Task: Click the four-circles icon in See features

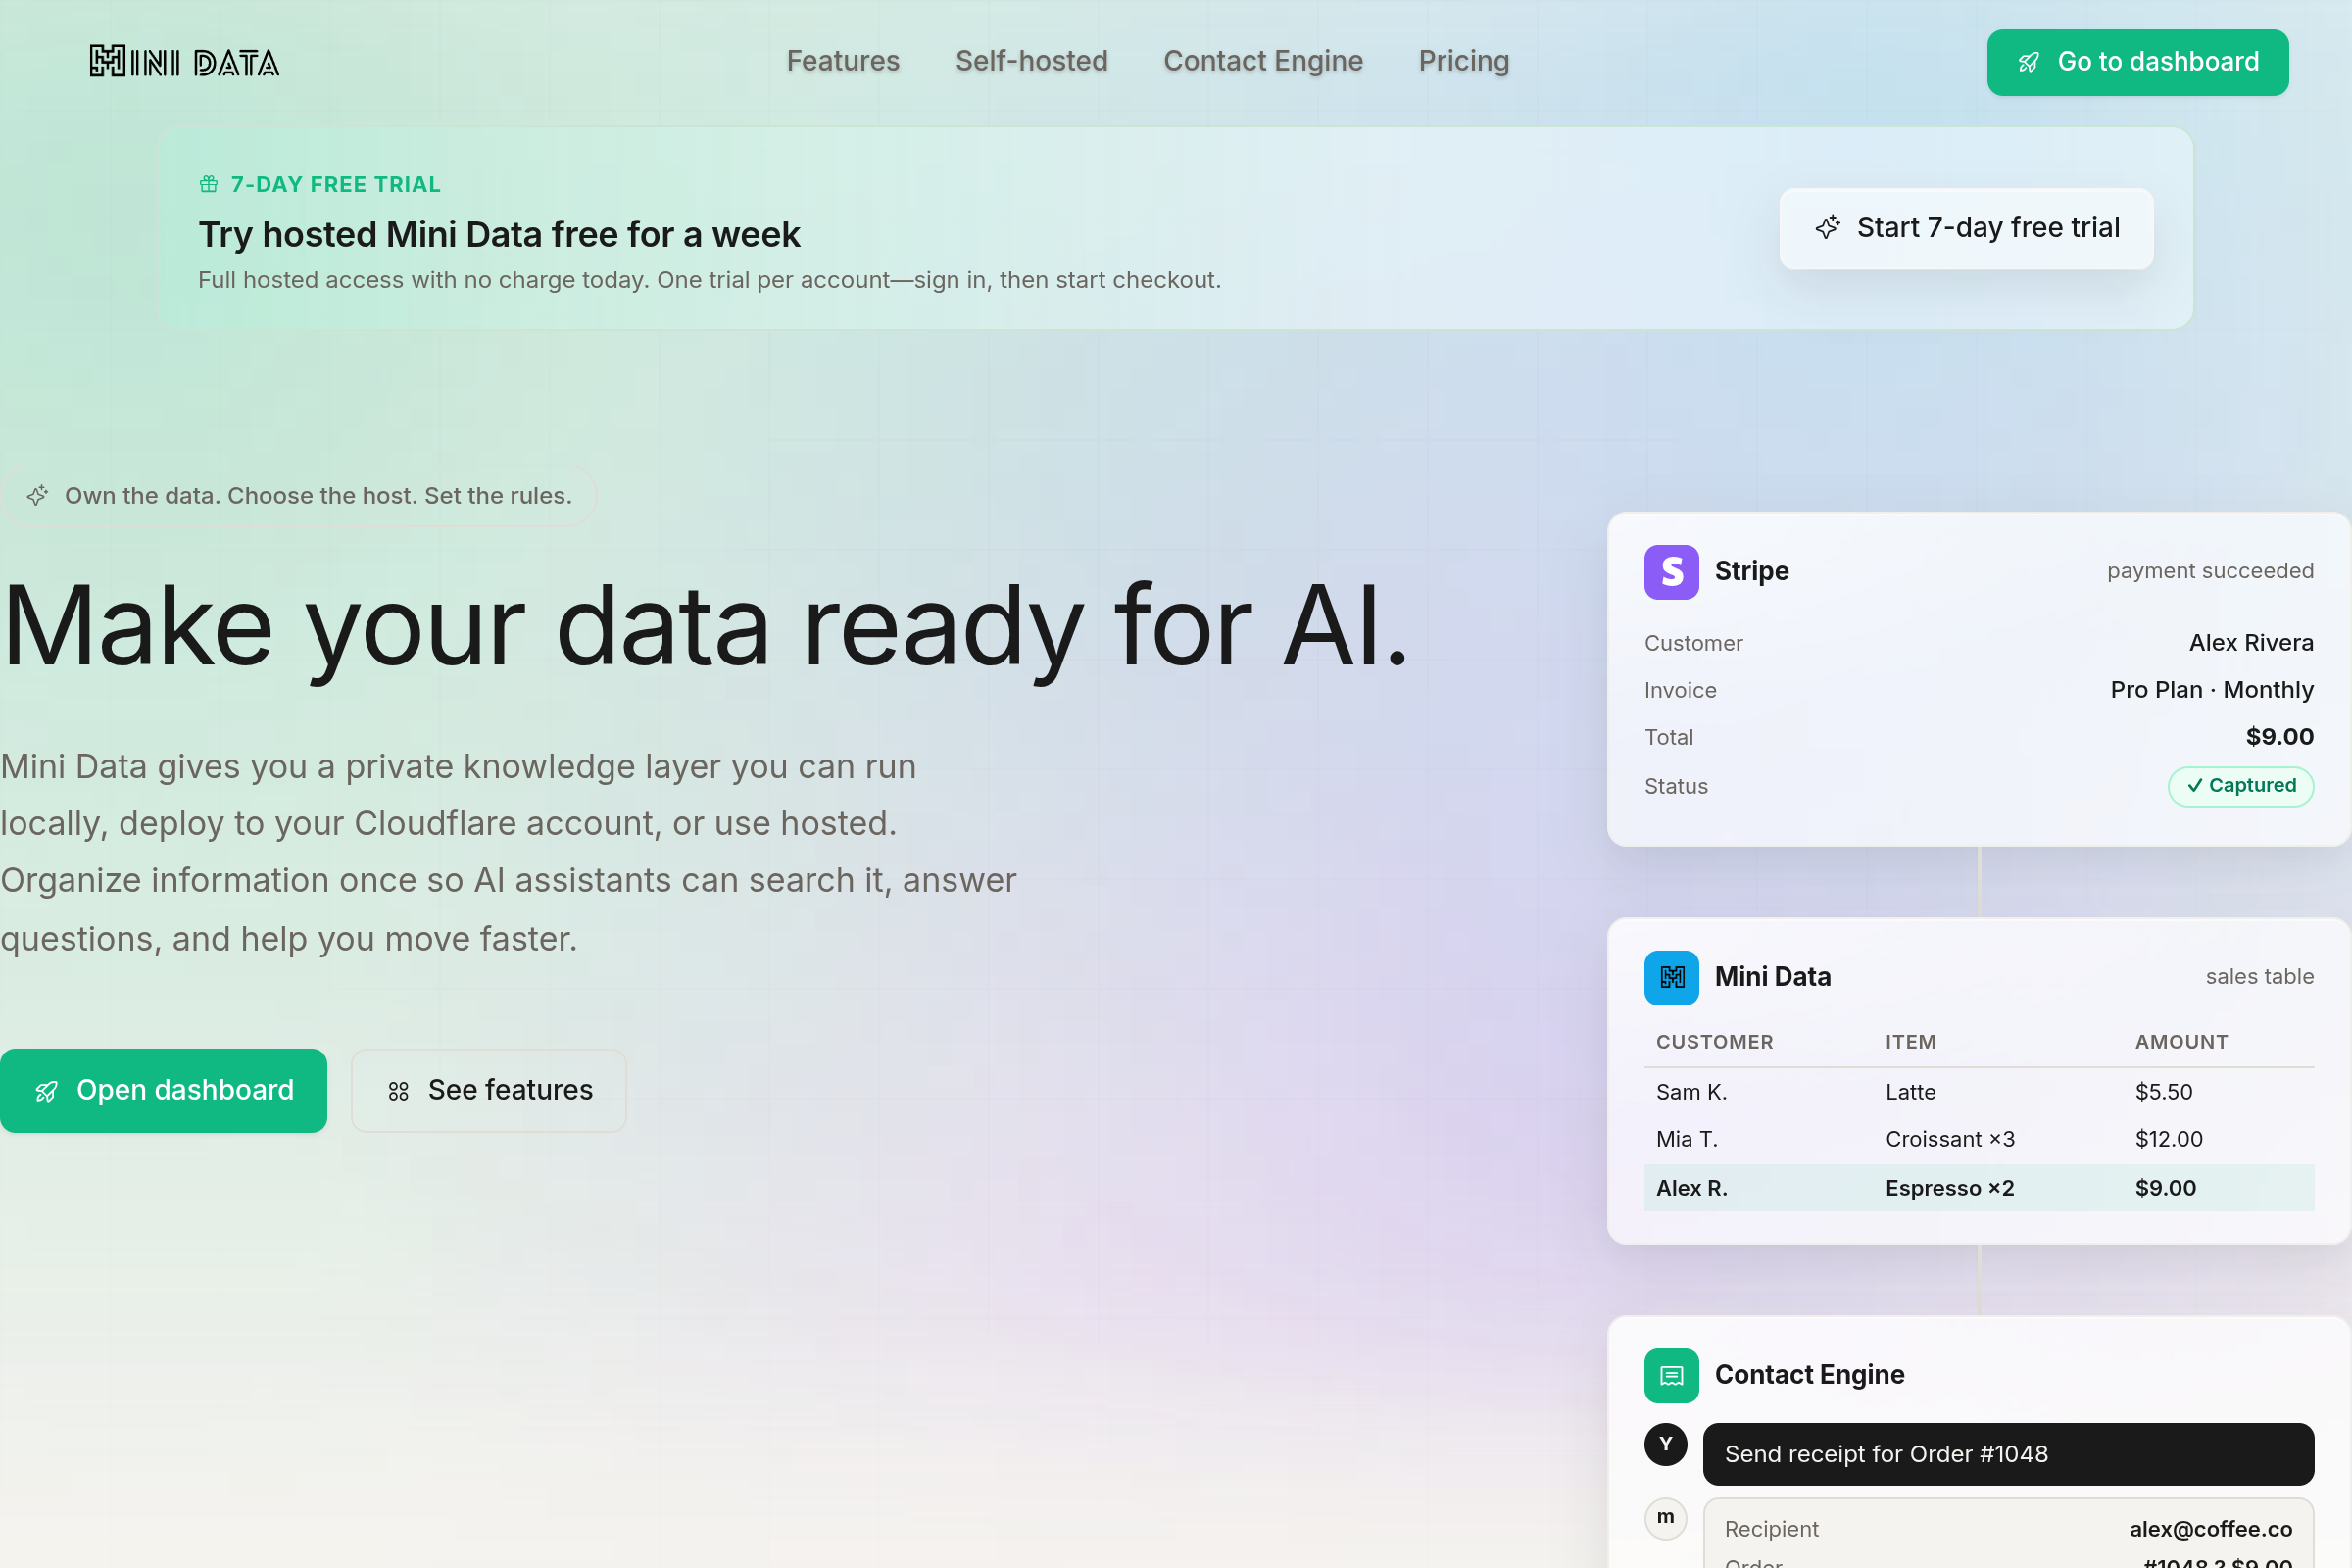Action: [x=398, y=1091]
